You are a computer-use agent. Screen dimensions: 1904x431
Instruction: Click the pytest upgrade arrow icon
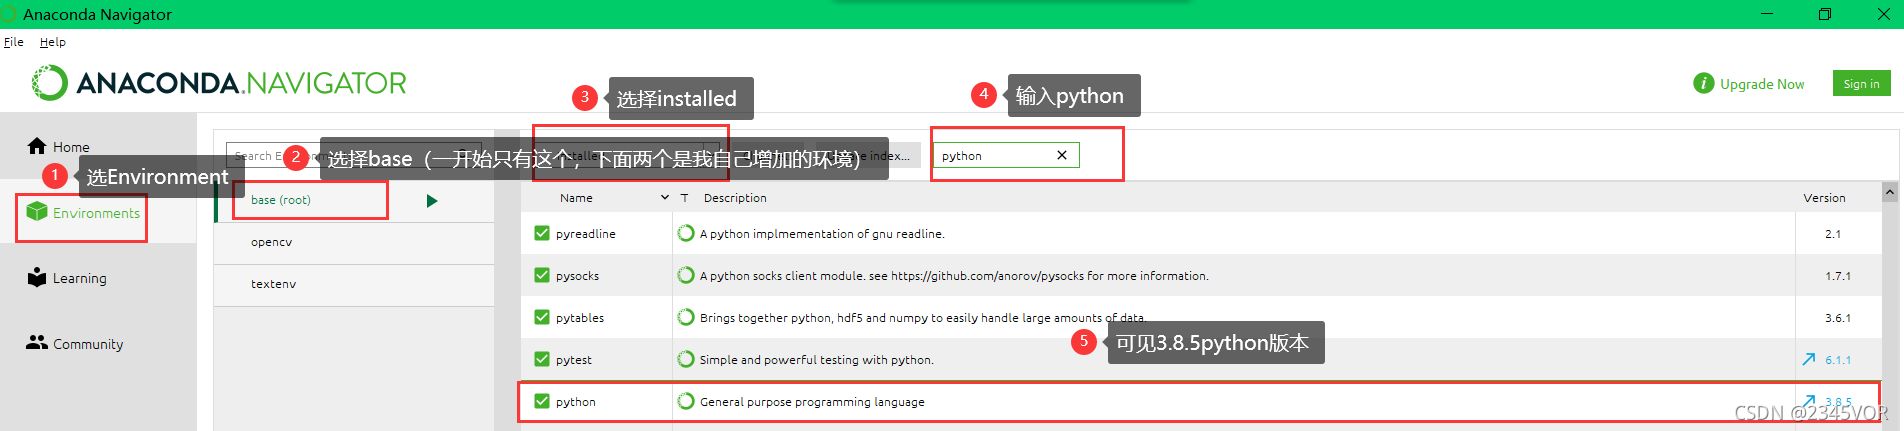click(x=1809, y=359)
